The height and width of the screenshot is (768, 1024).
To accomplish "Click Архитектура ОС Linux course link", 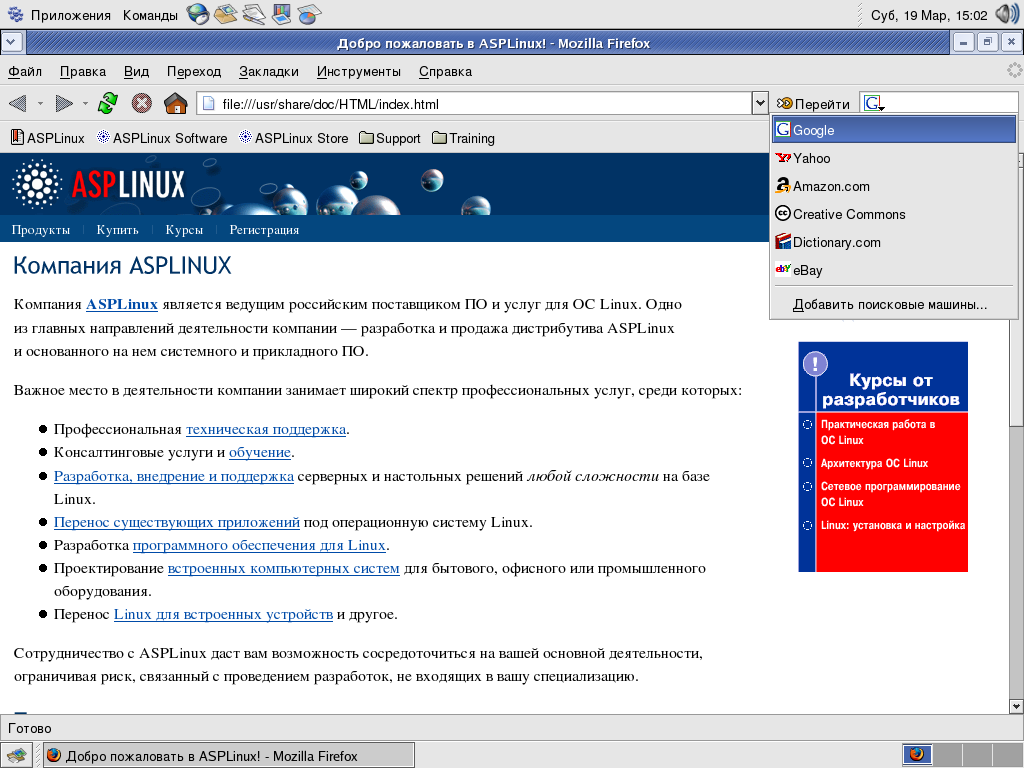I will point(874,463).
